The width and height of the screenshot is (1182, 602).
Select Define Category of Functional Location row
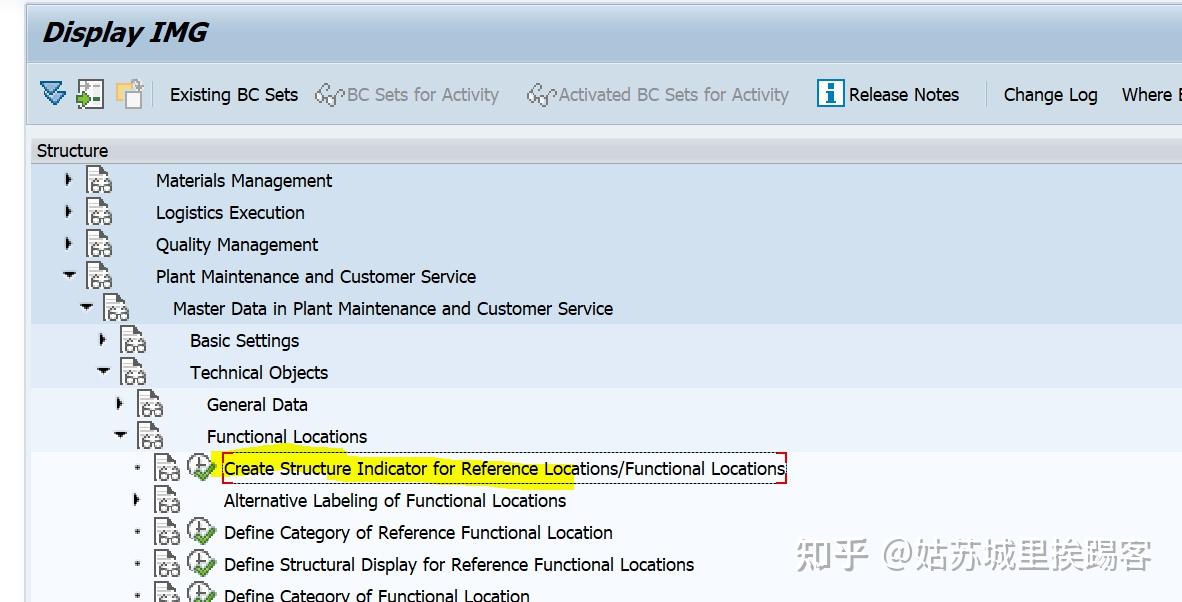point(376,594)
